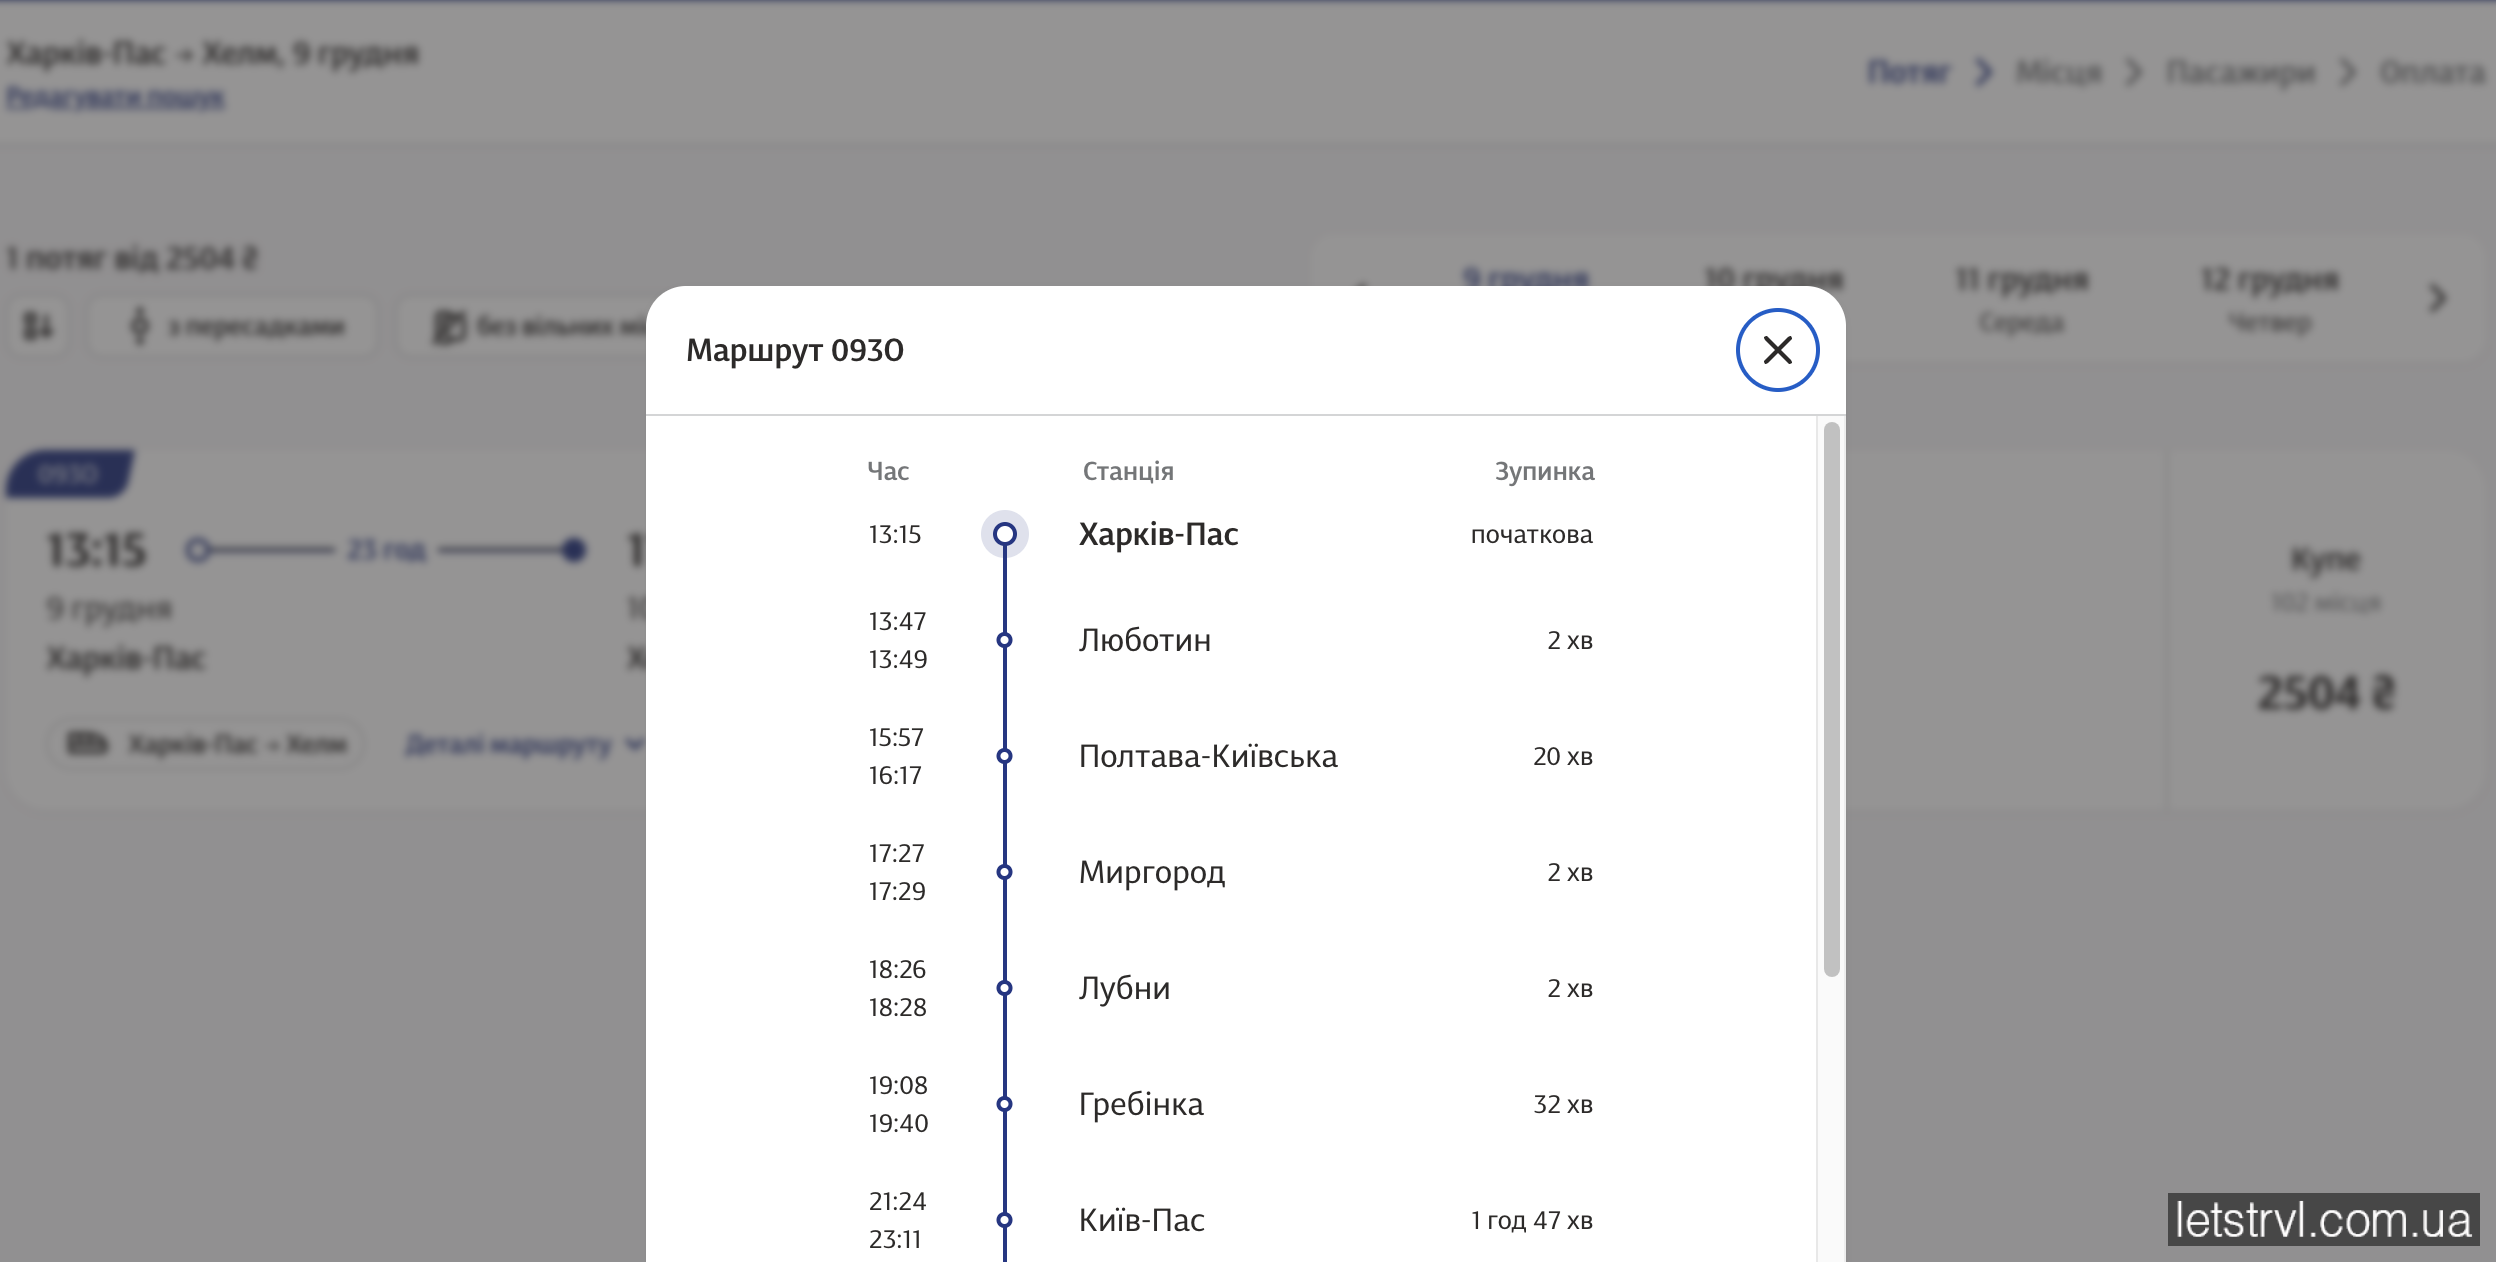Click the Миргород stop circle on the timeline
The height and width of the screenshot is (1262, 2496).
pos(1004,872)
